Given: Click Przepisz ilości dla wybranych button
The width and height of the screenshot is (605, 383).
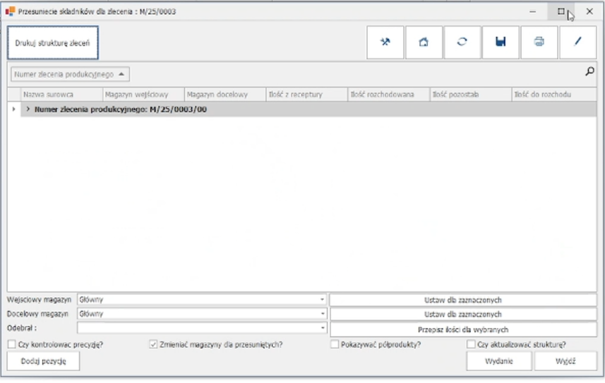Looking at the screenshot, I should (x=463, y=330).
